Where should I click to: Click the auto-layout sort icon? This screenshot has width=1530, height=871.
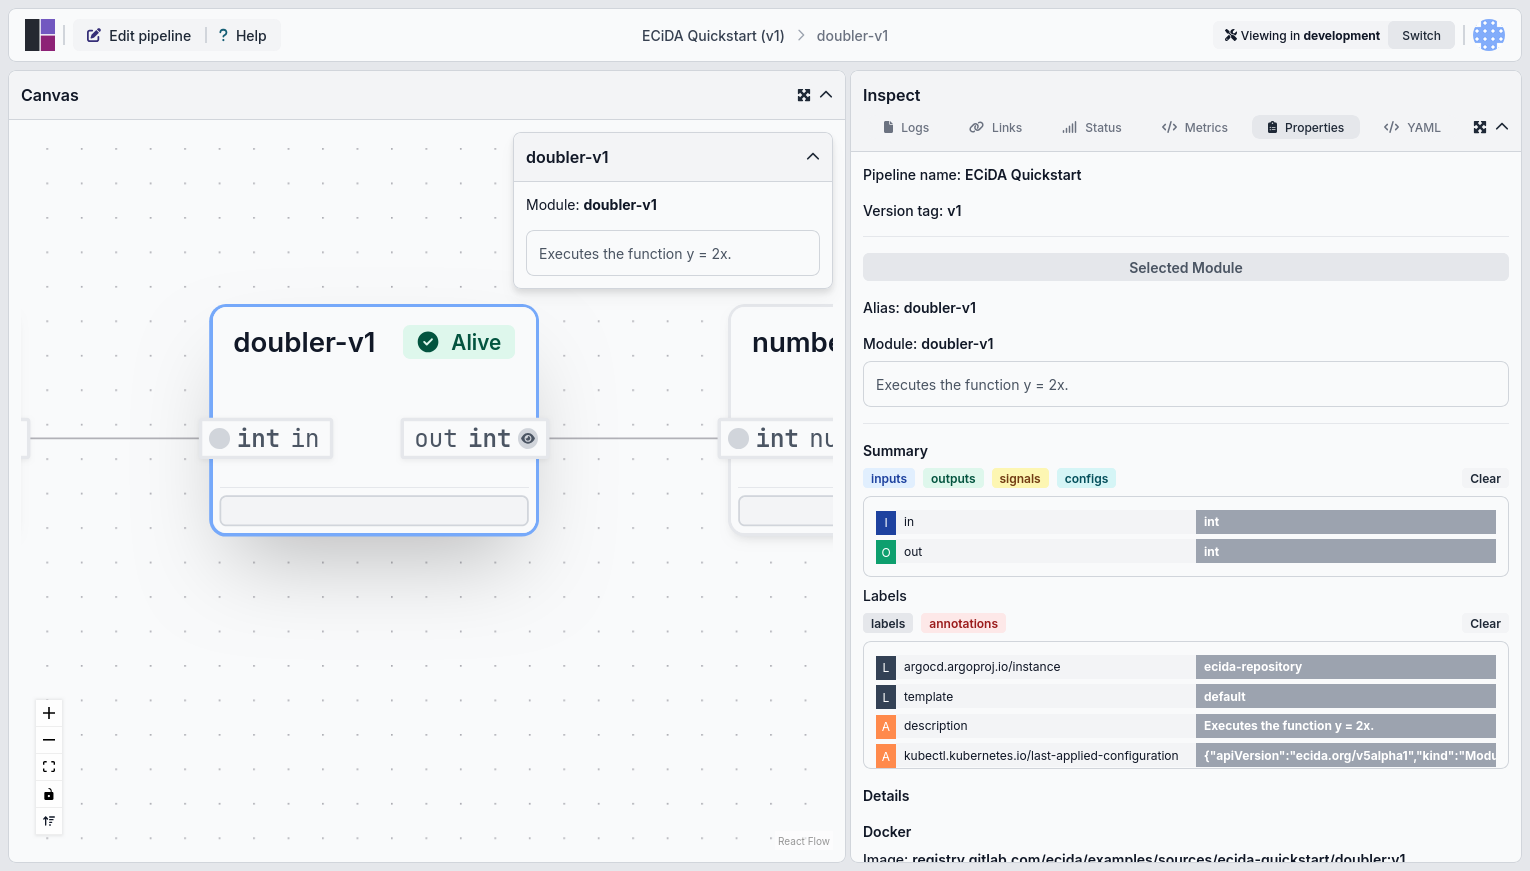[x=49, y=821]
